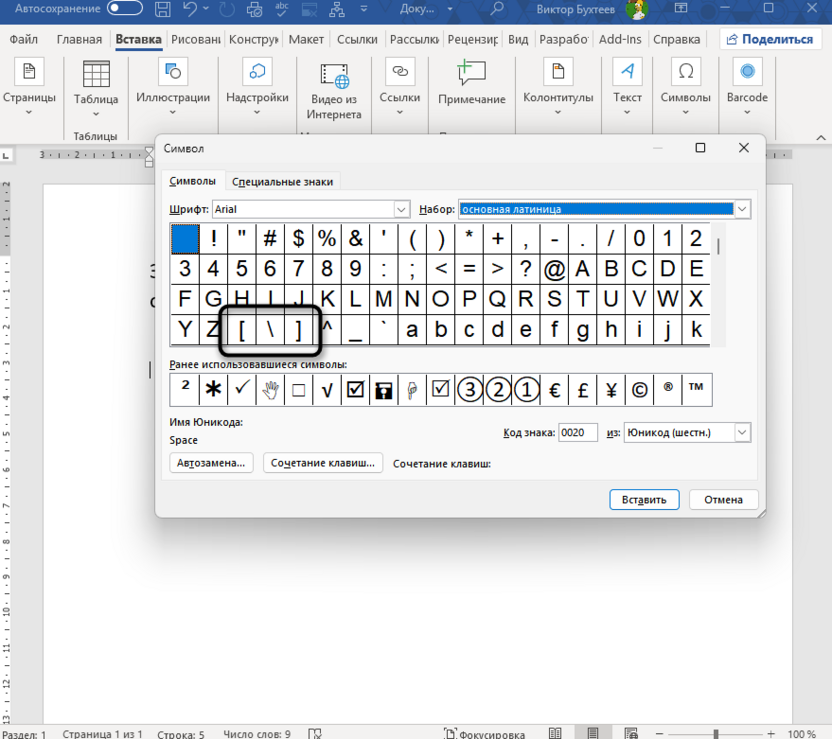832x739 pixels.
Task: Open the Вид ribbon tab
Action: [x=518, y=39]
